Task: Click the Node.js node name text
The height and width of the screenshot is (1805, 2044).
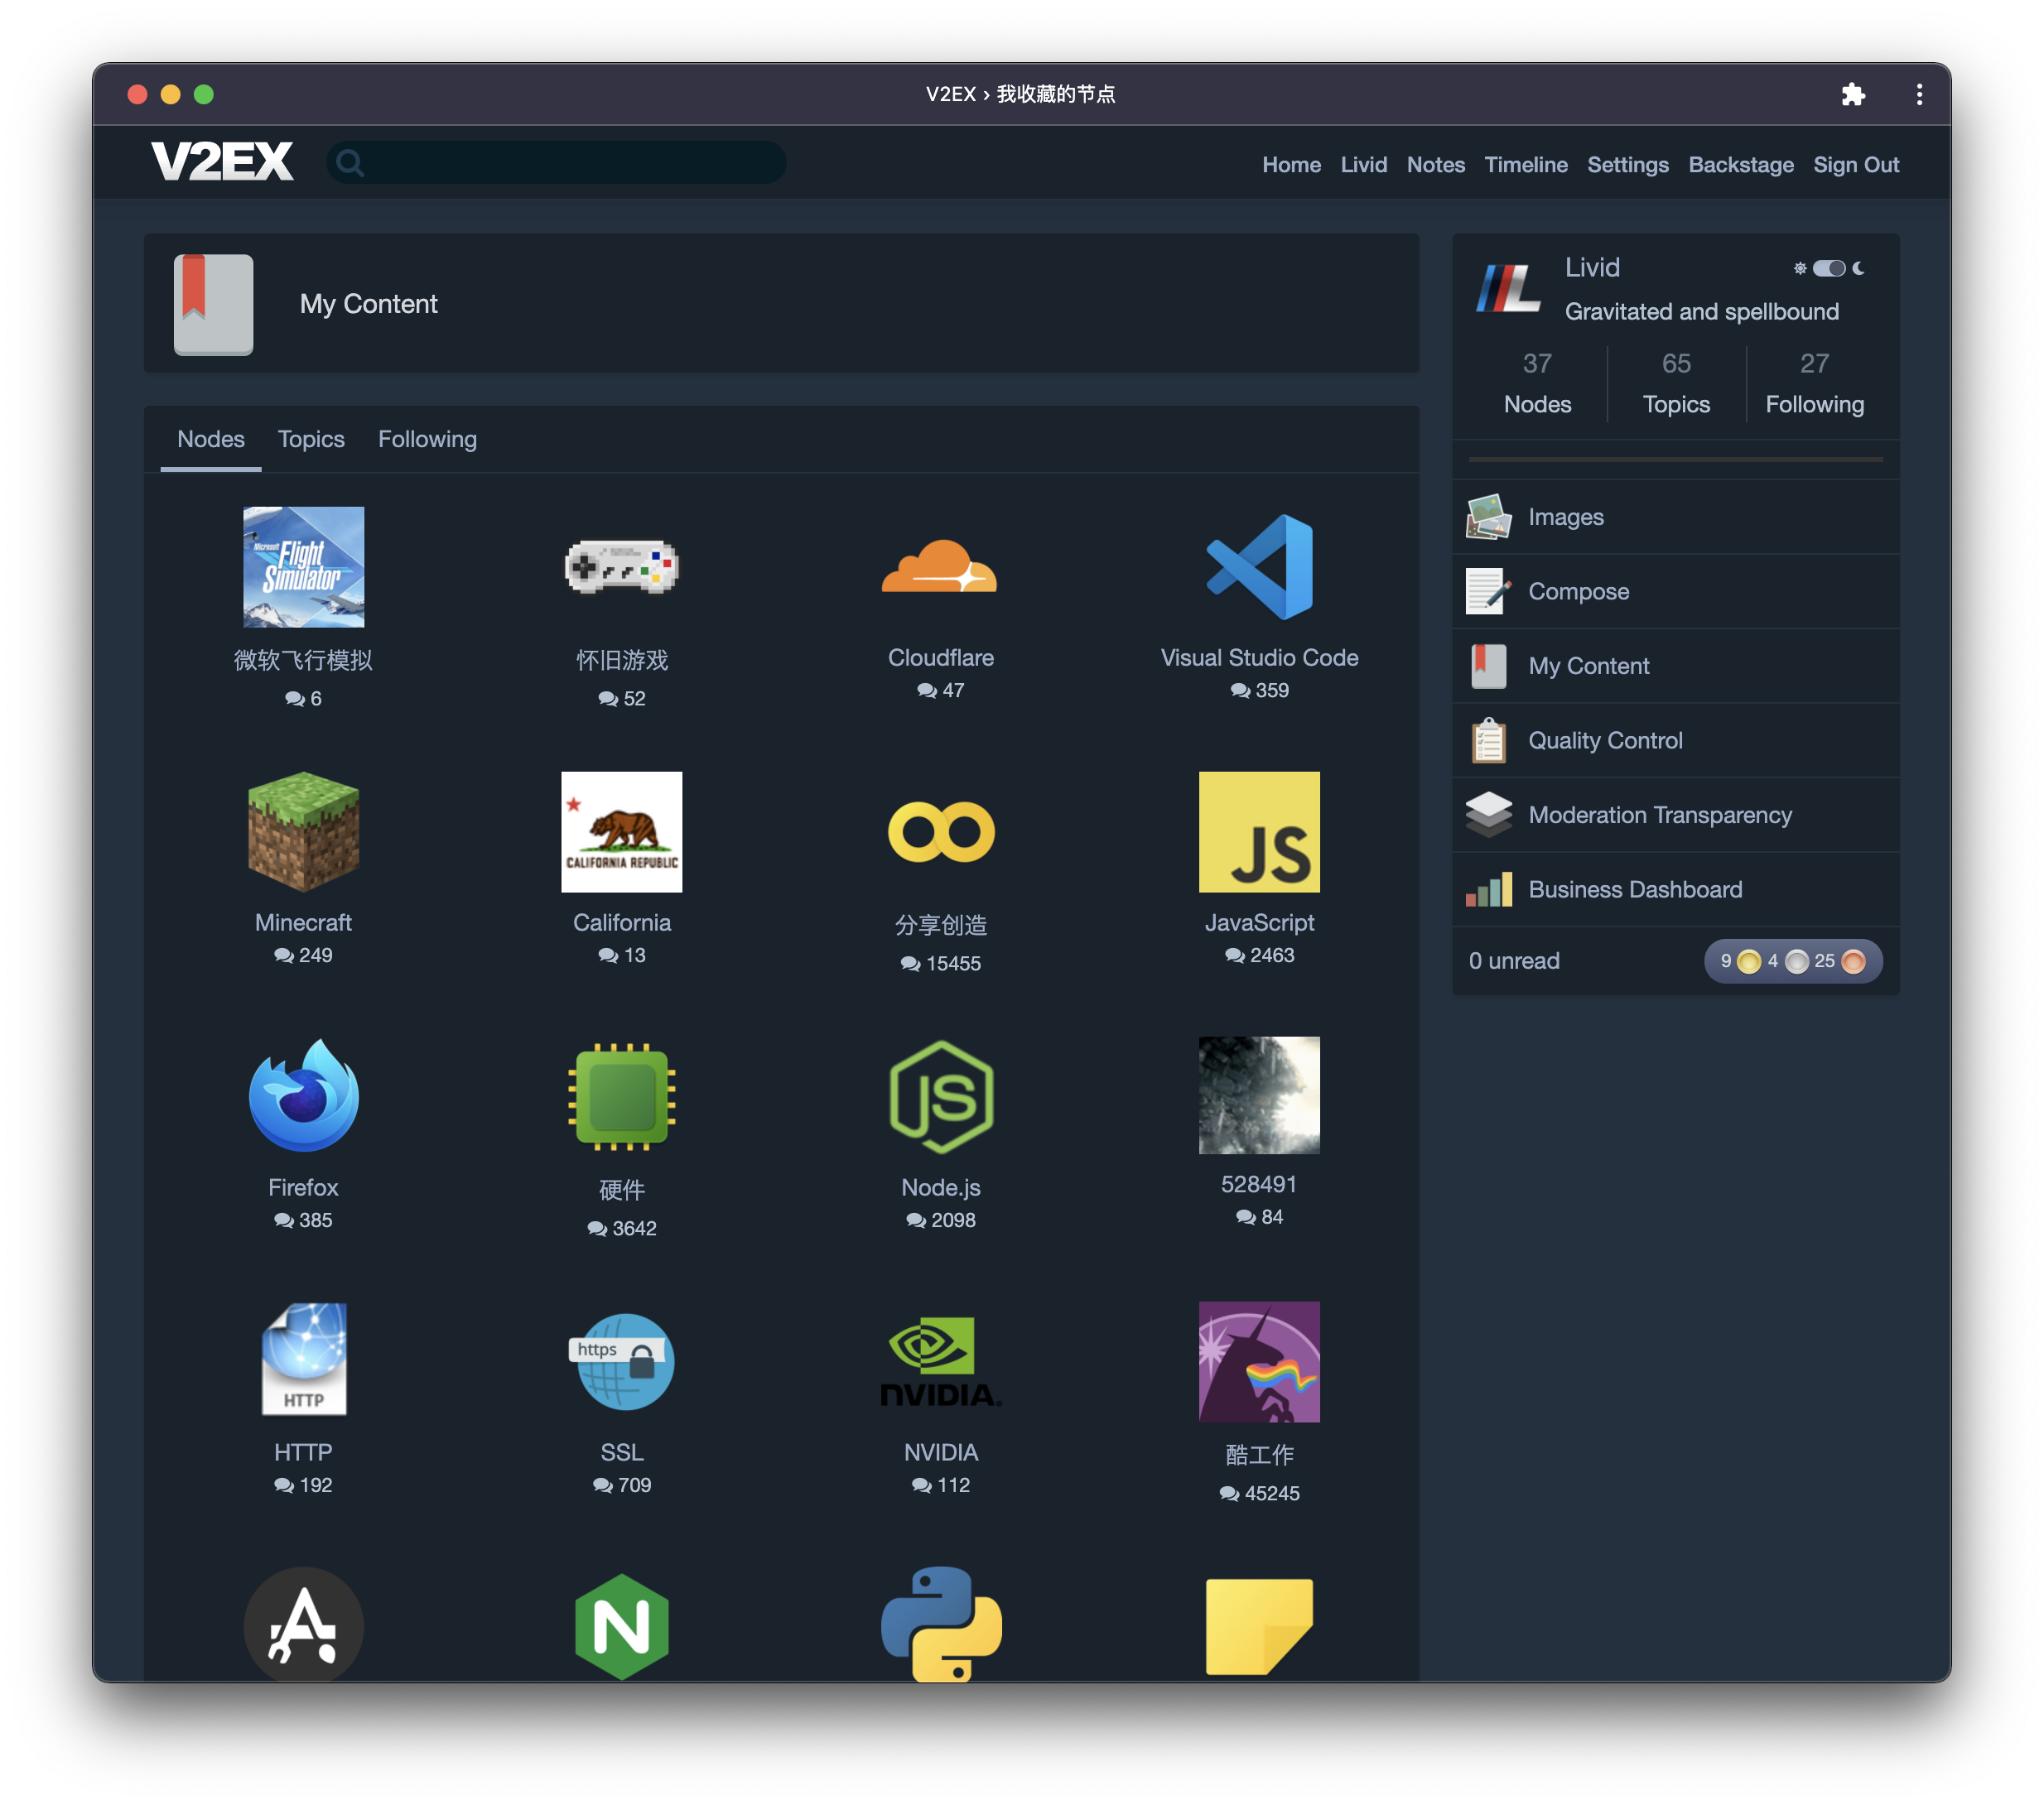Action: tap(940, 1187)
